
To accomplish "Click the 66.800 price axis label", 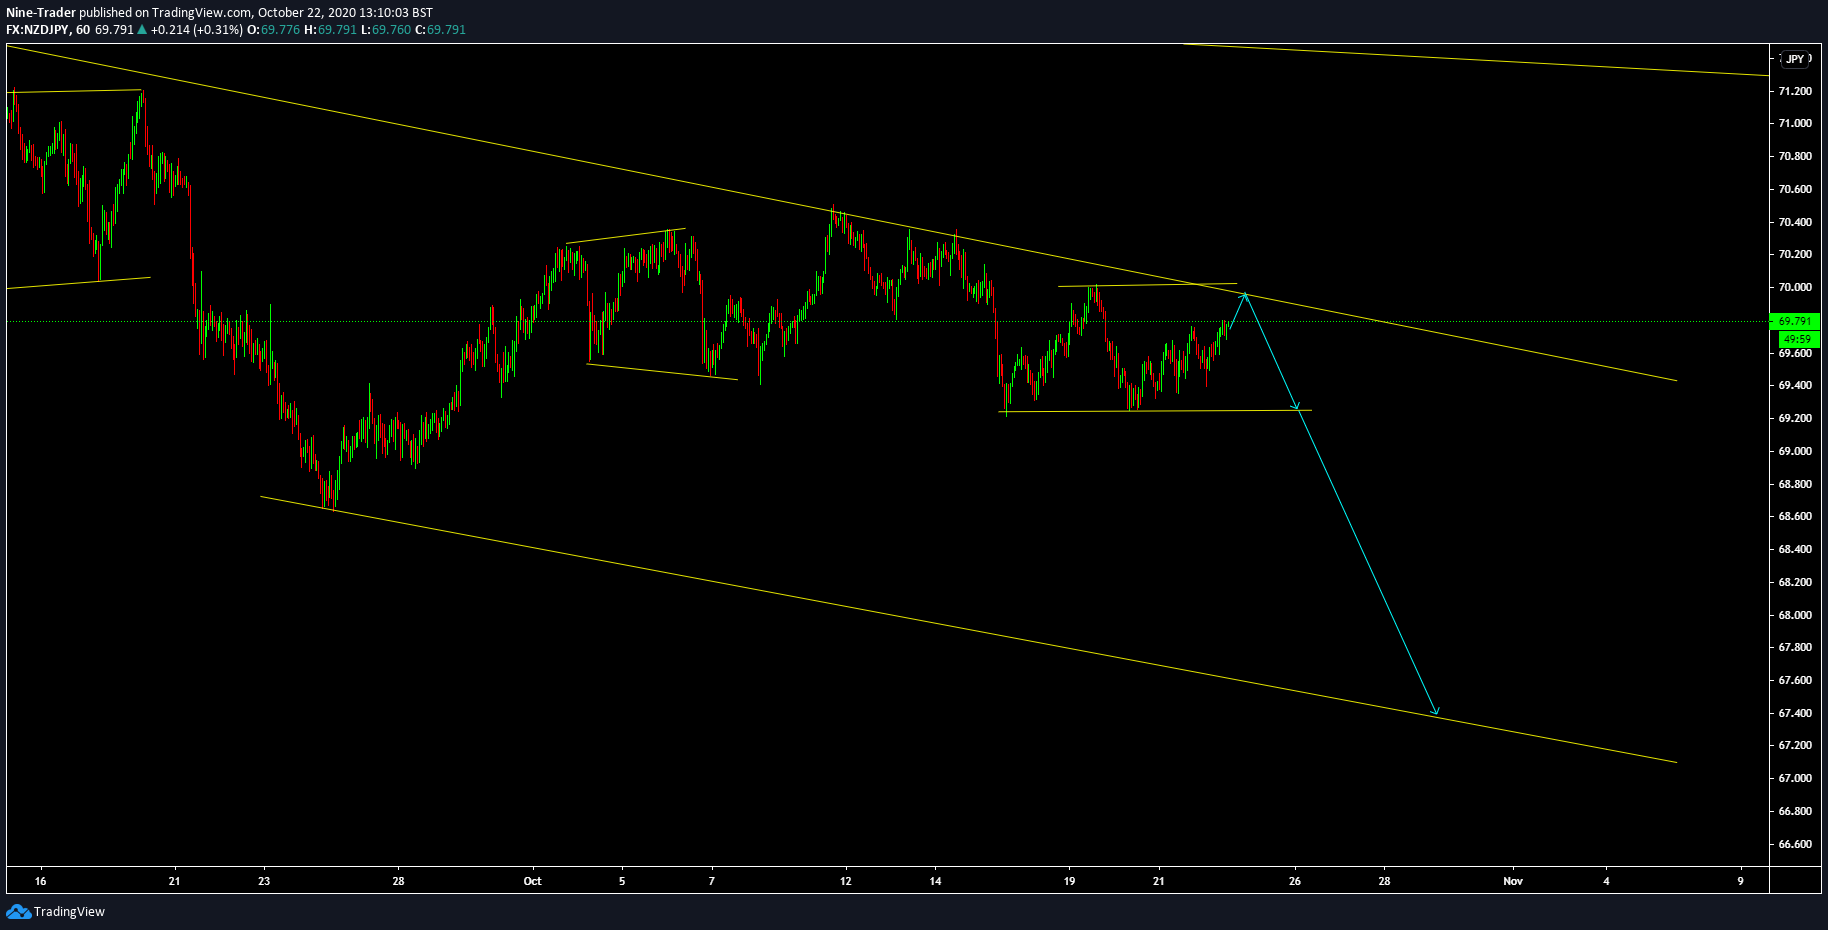I will click(x=1795, y=811).
